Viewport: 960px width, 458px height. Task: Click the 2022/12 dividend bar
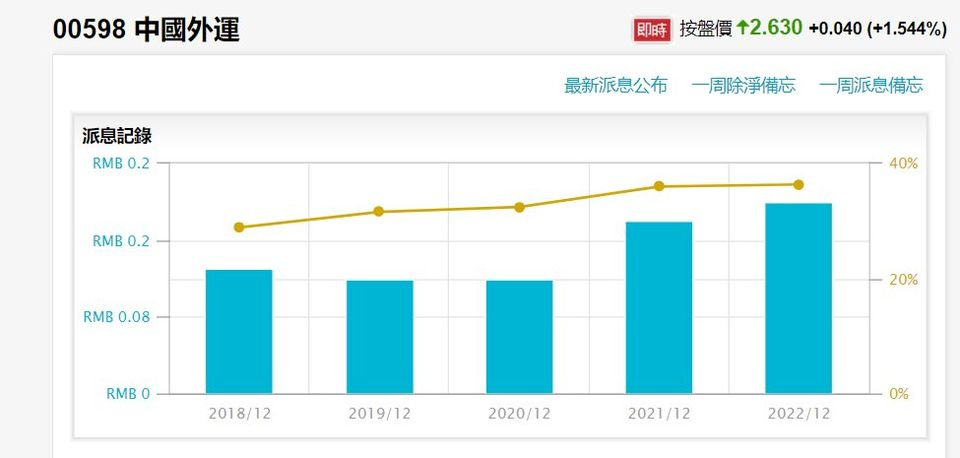[798, 298]
